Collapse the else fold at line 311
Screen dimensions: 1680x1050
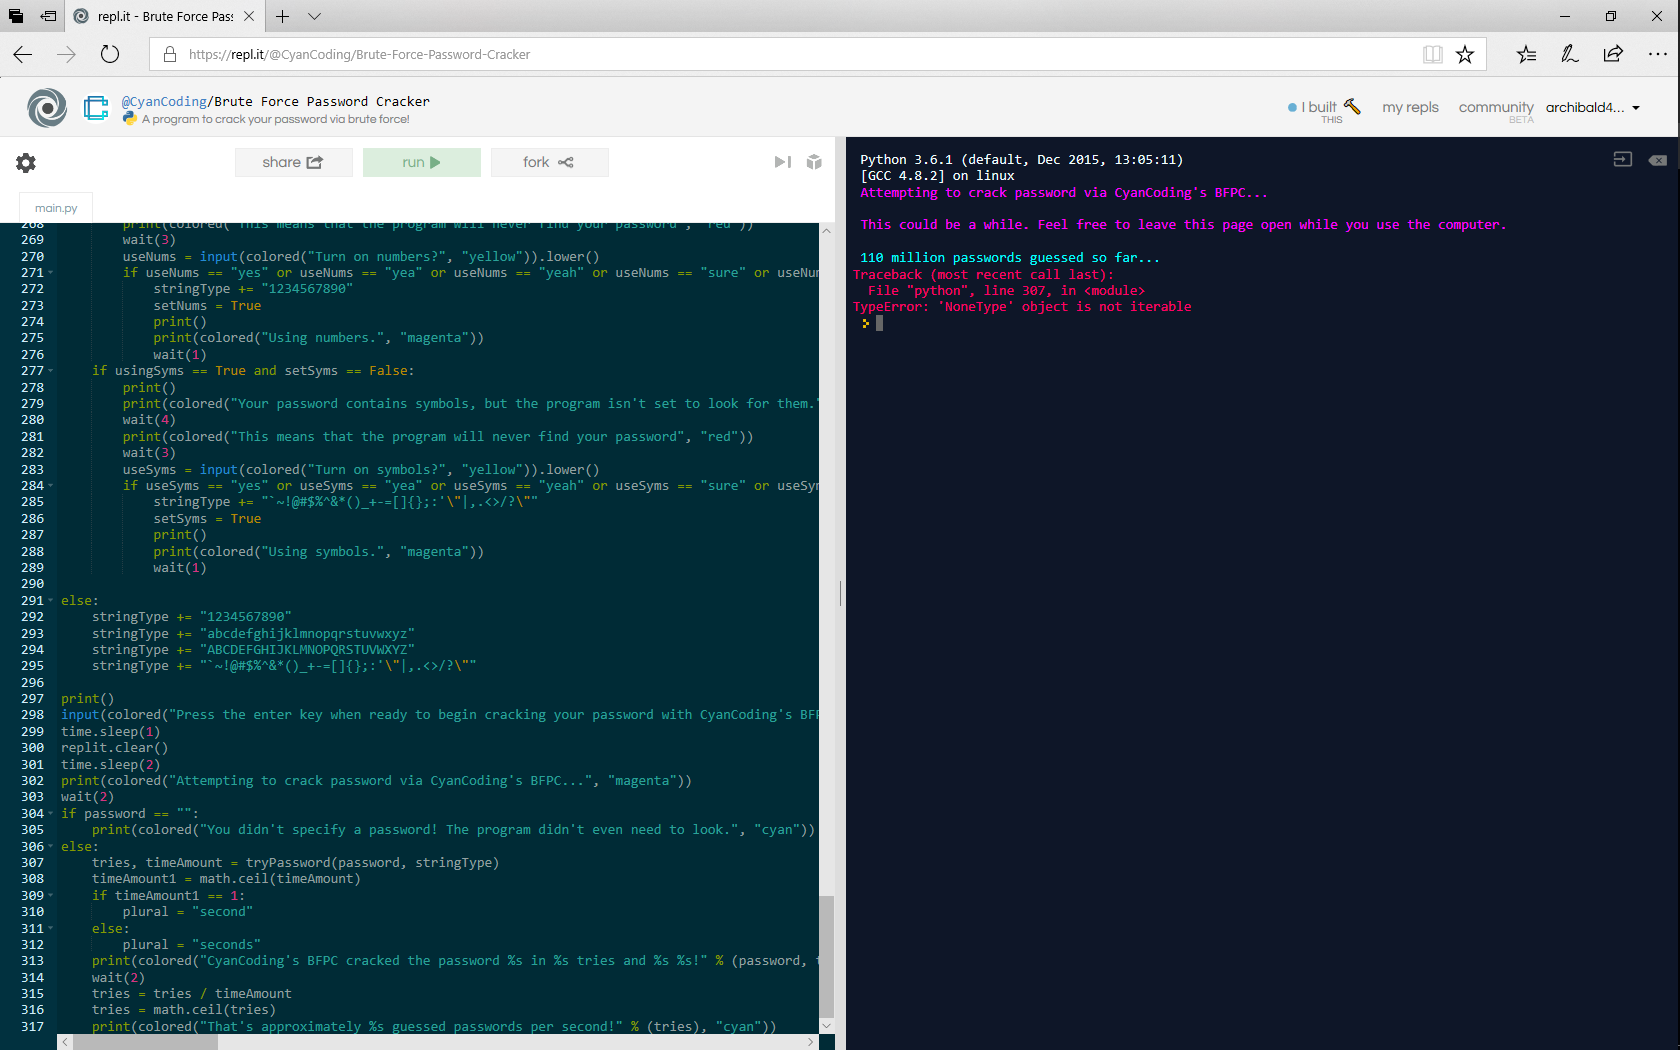(x=51, y=929)
